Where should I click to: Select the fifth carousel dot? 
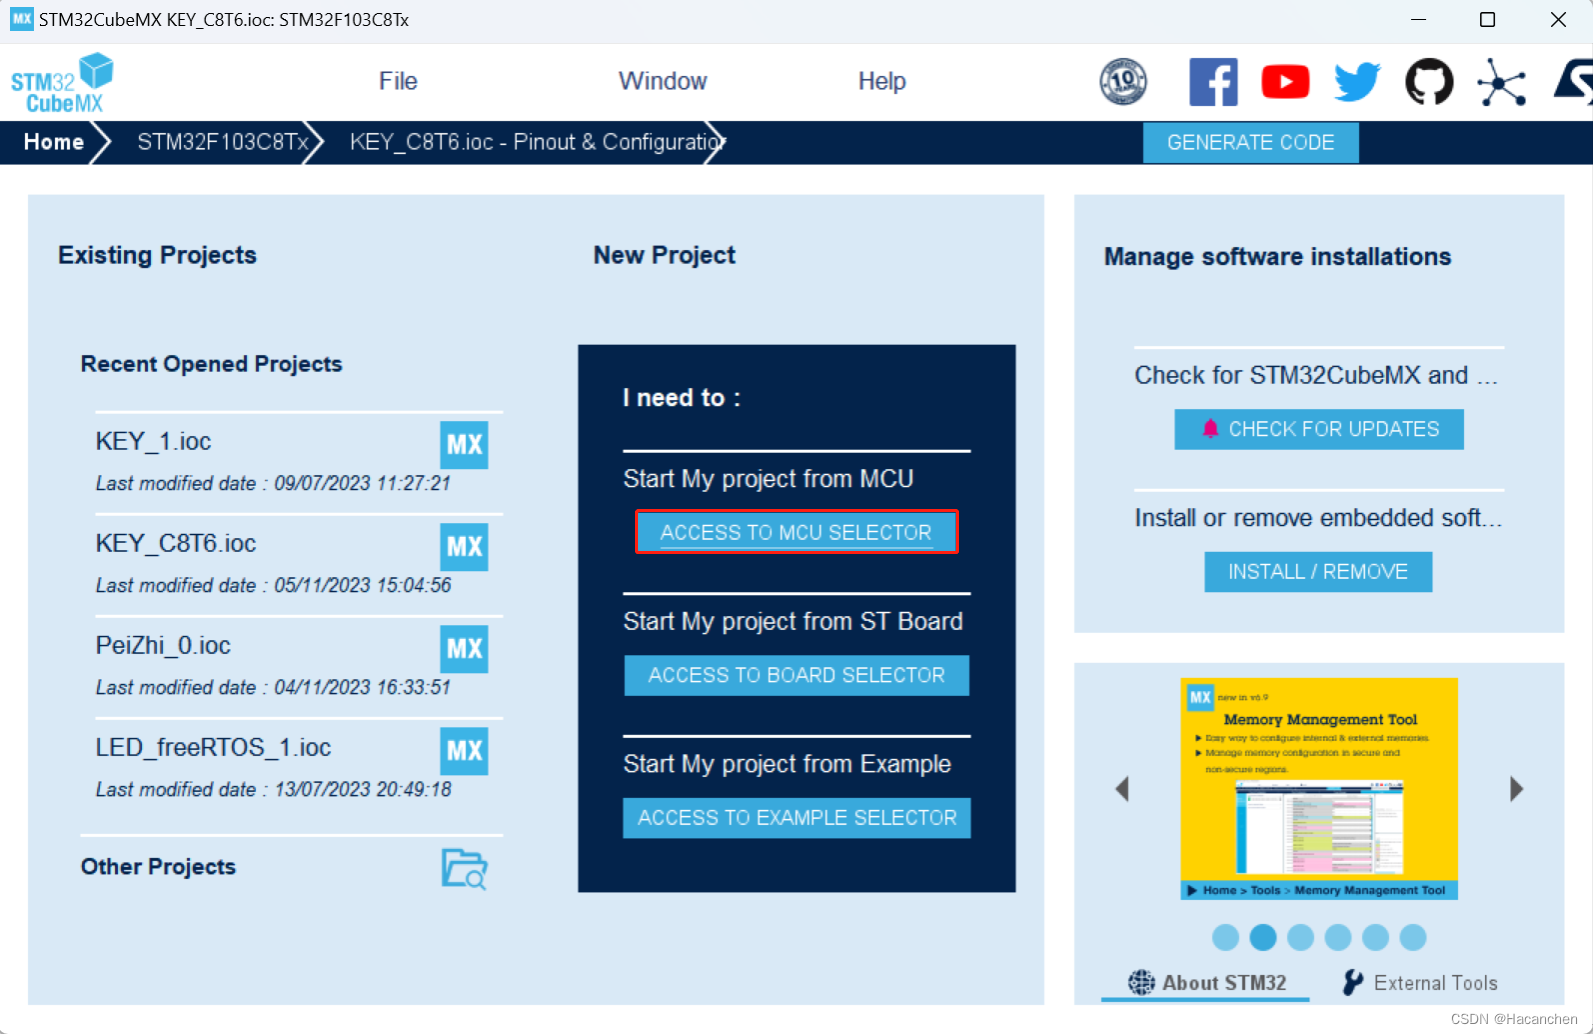click(x=1375, y=937)
